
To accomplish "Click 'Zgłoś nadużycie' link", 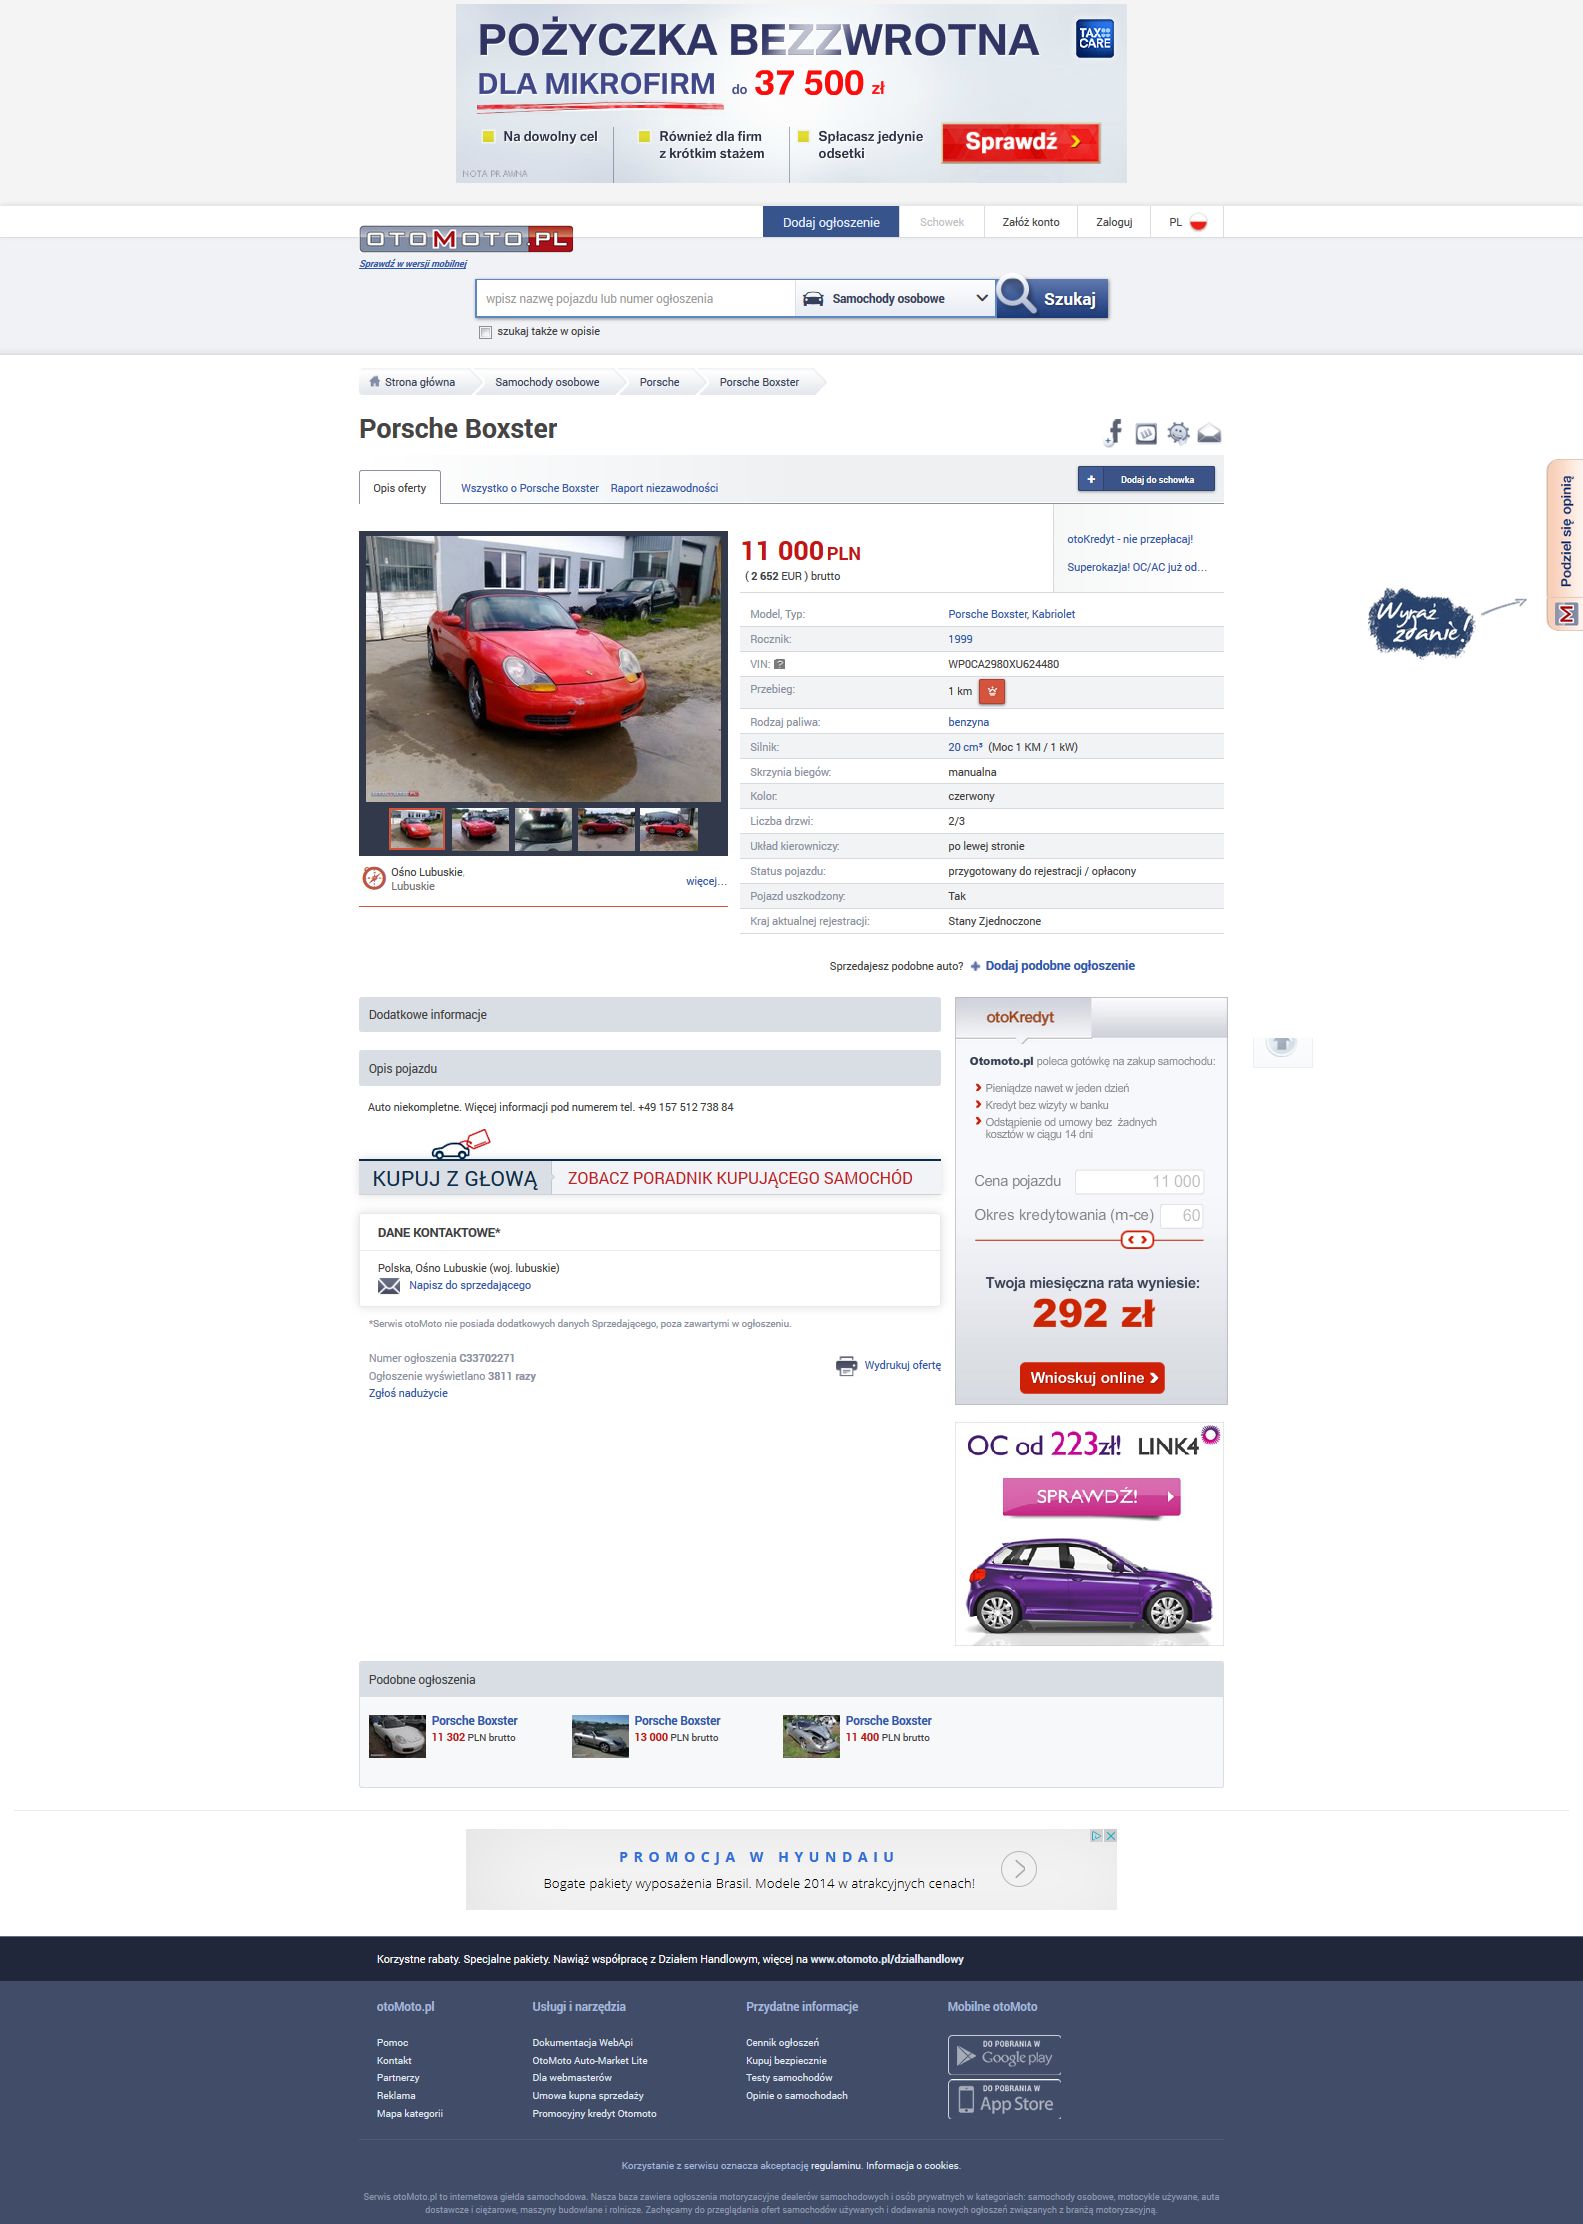I will coord(408,1393).
